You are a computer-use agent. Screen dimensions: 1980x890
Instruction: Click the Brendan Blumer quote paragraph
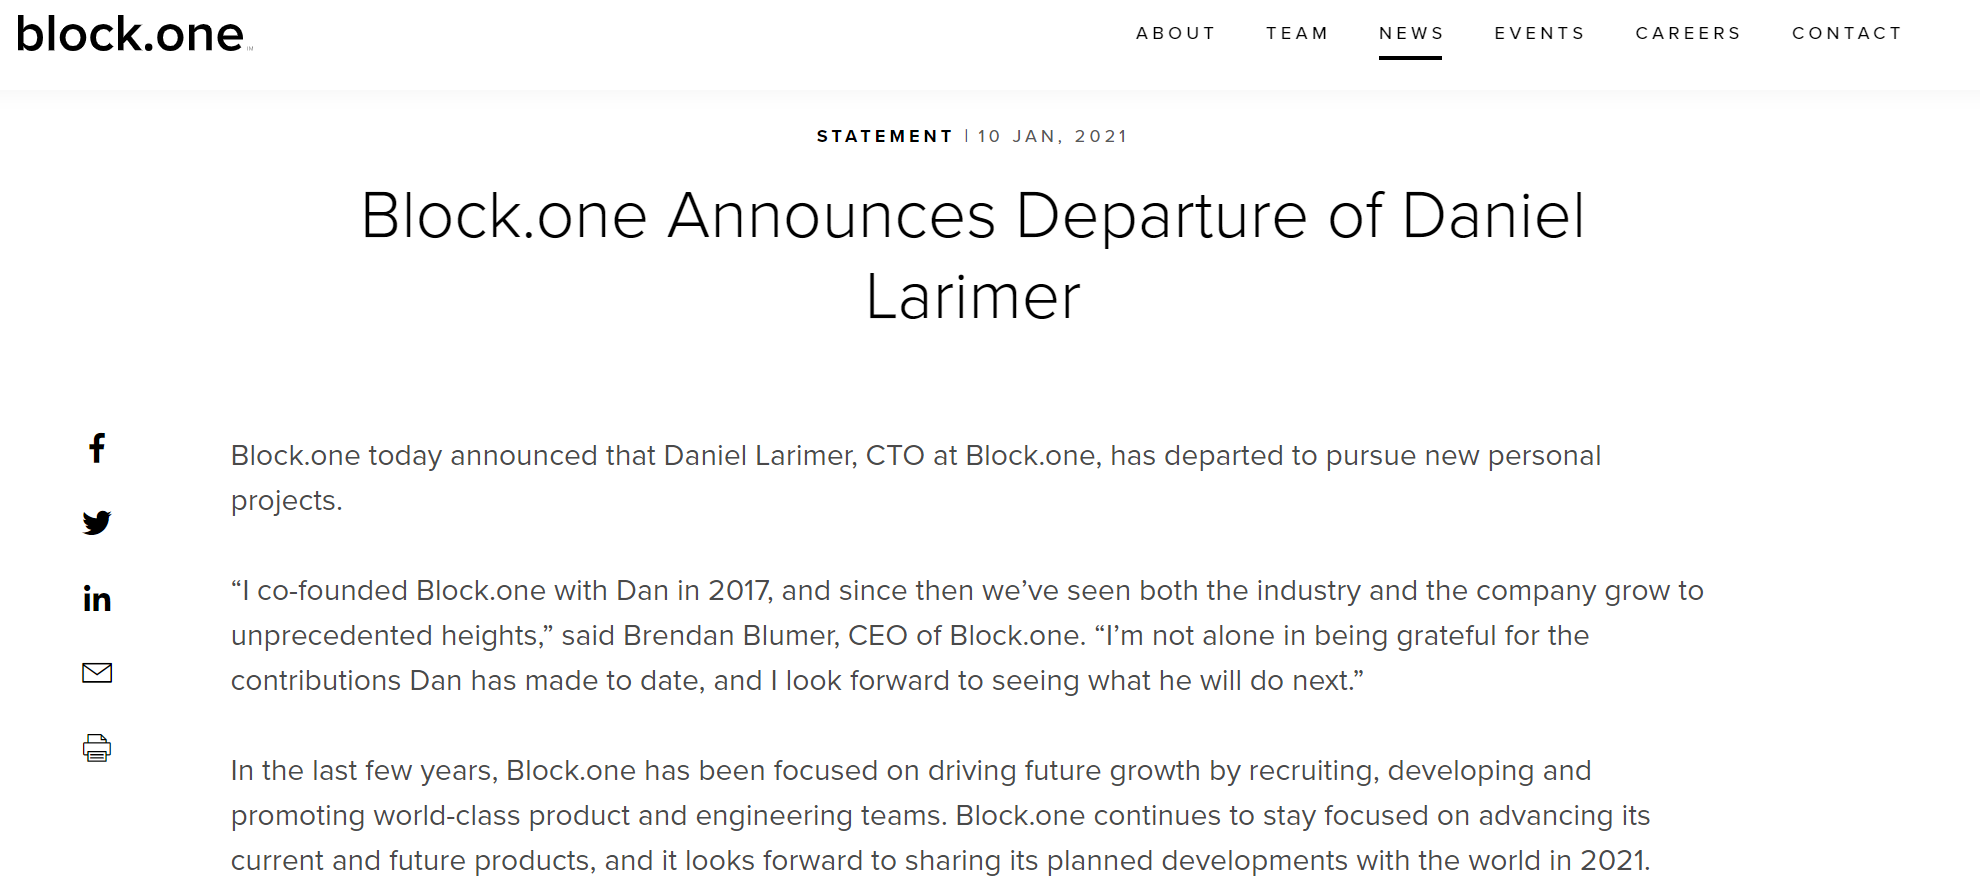967,635
